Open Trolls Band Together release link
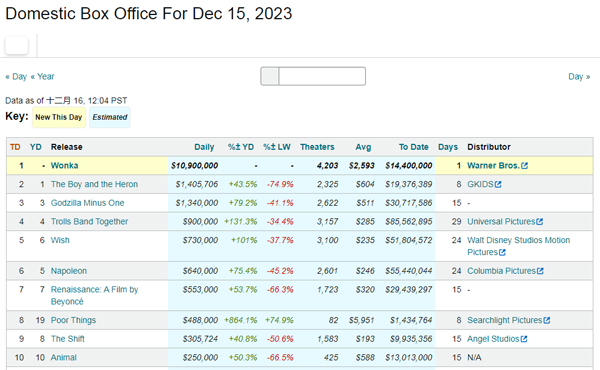 point(89,222)
